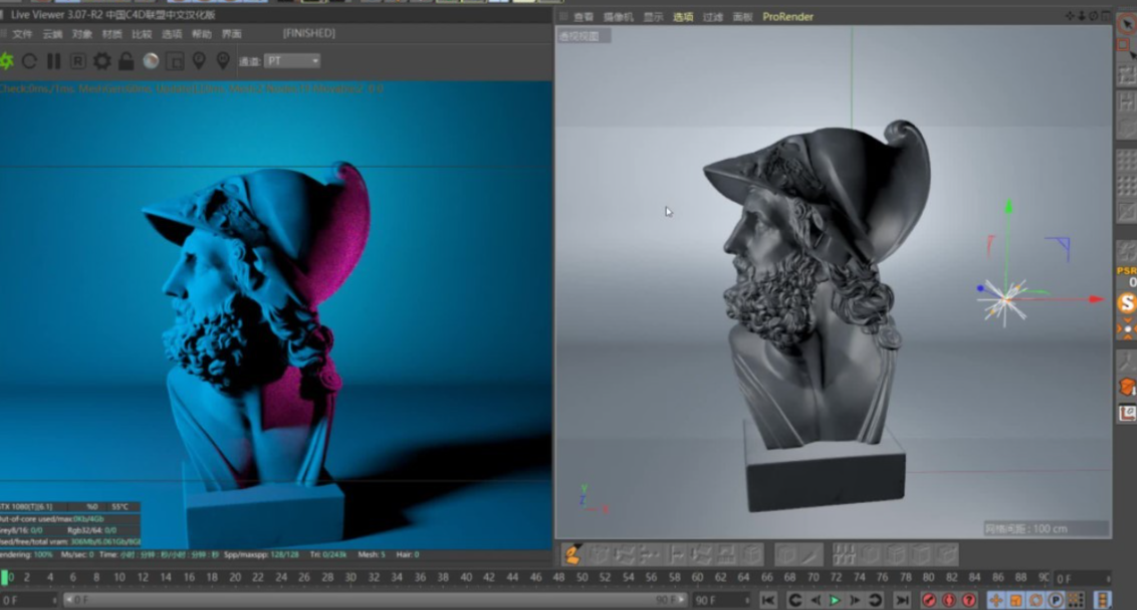Select the render region R icon
Image resolution: width=1137 pixels, height=610 pixels.
[x=78, y=61]
